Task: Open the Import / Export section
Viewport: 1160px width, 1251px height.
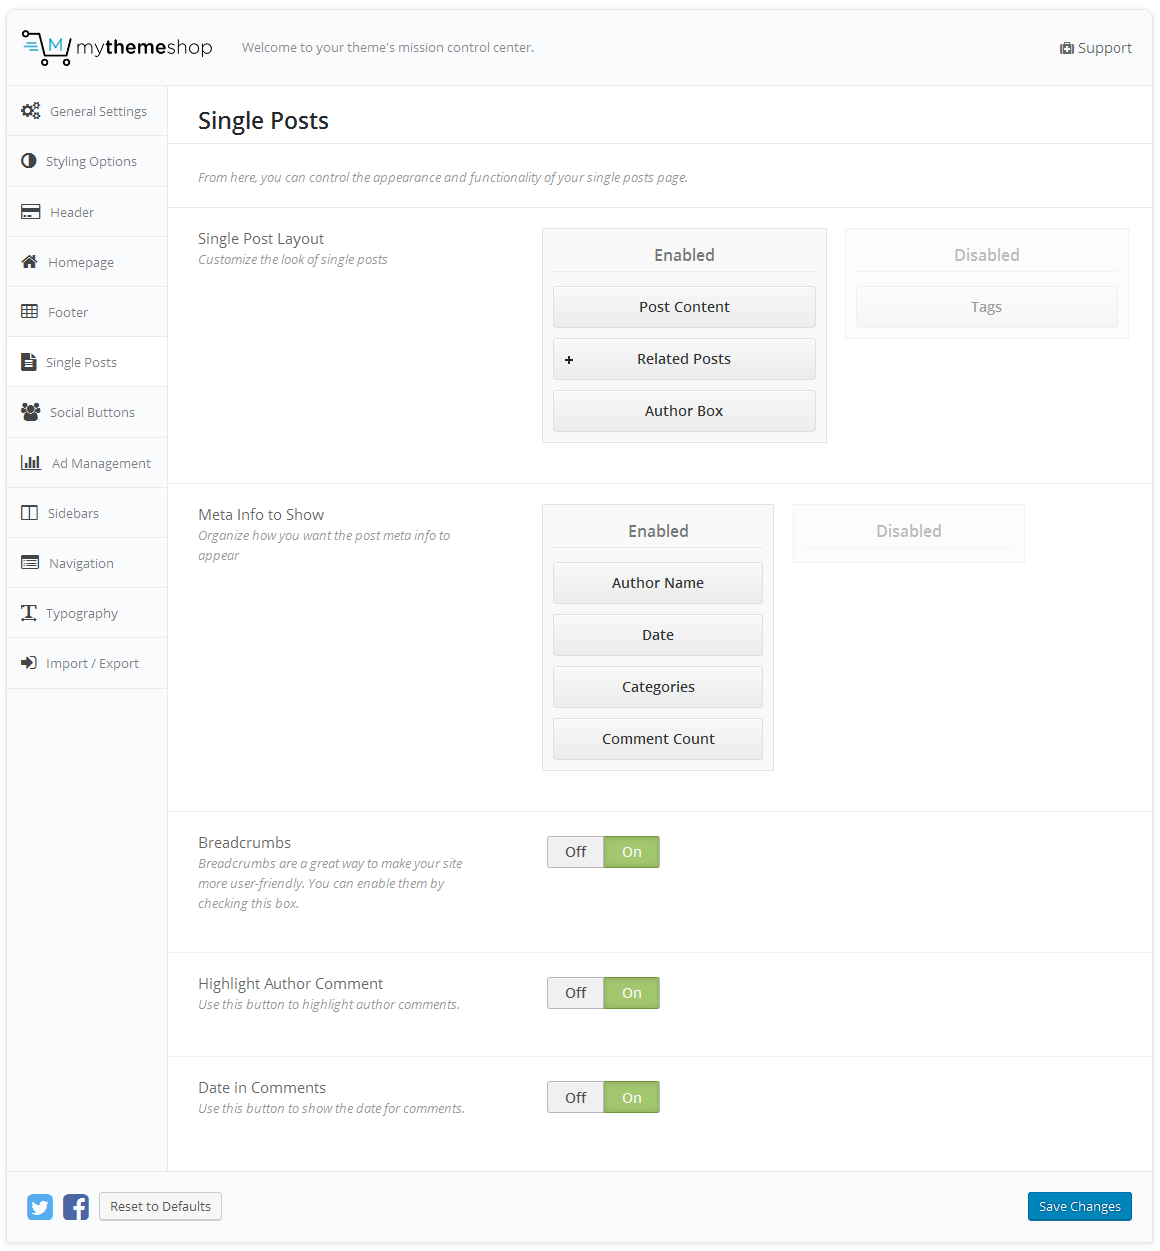Action: [92, 663]
